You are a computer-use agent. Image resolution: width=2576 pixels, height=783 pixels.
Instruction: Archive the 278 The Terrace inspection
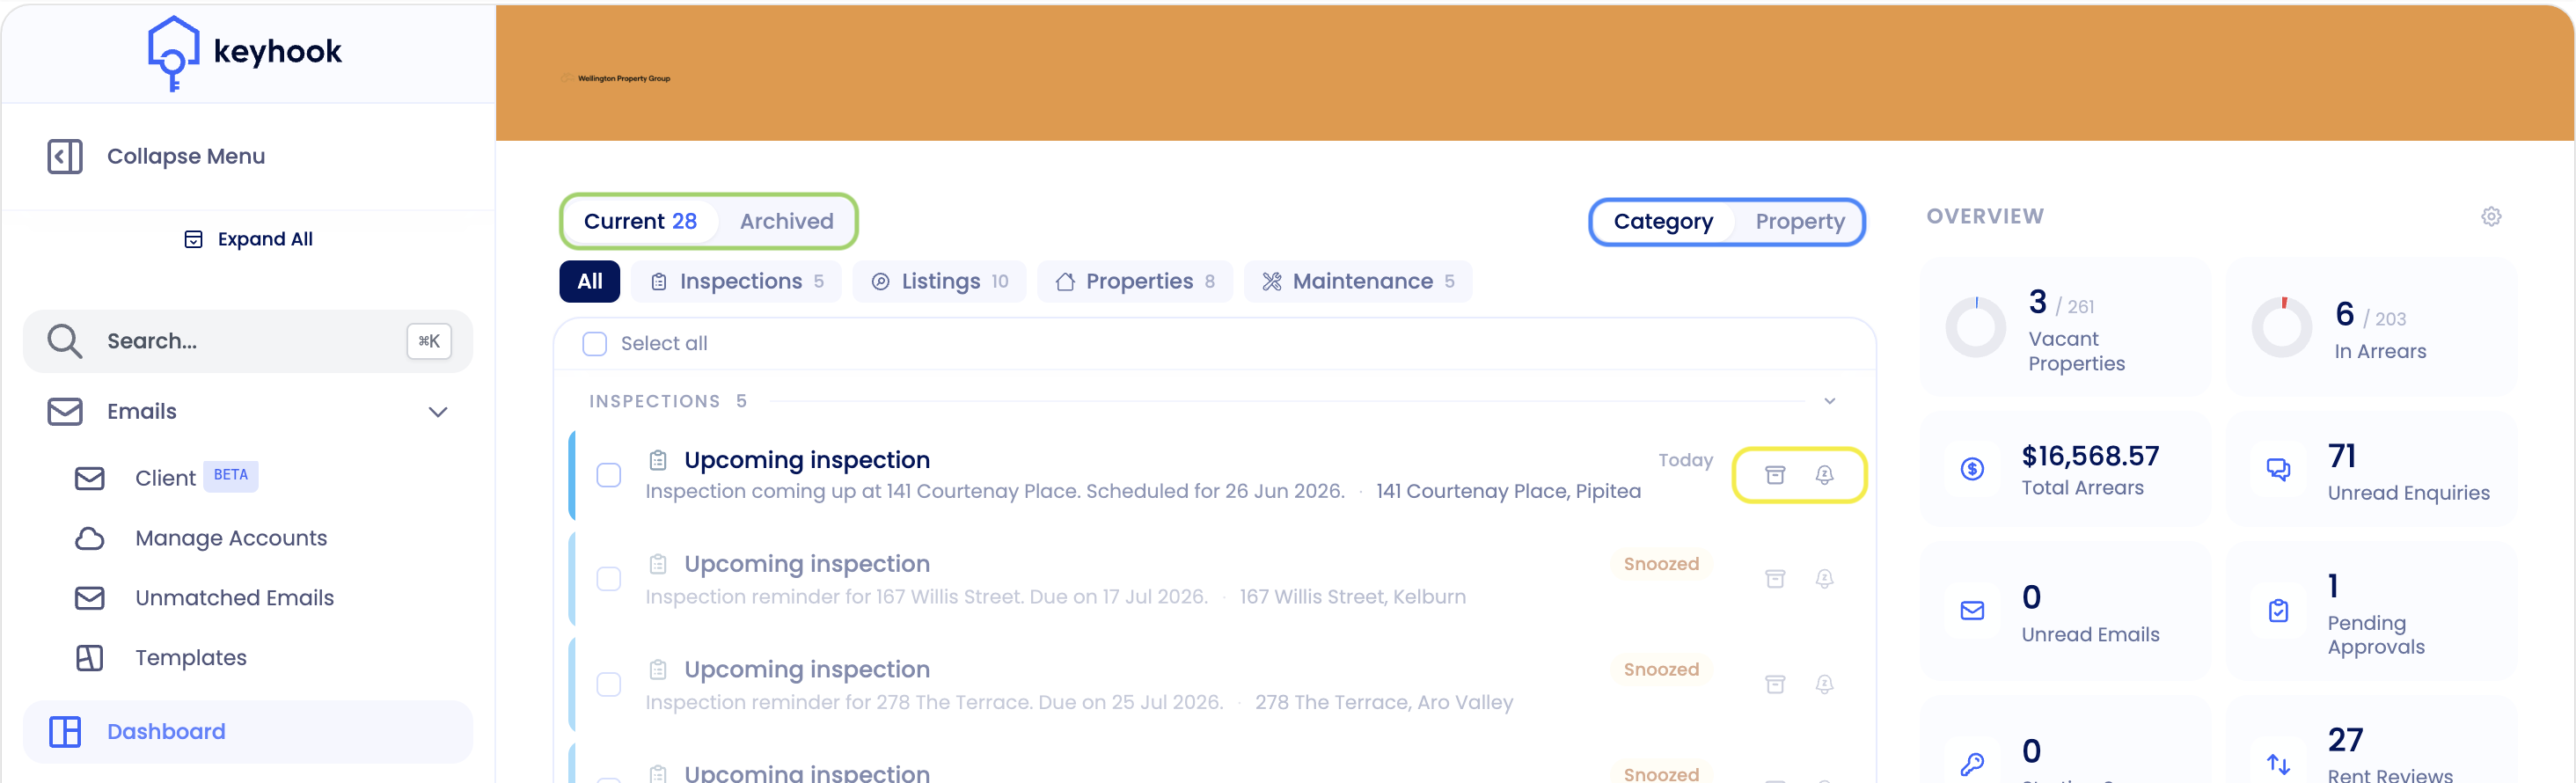pos(1775,685)
